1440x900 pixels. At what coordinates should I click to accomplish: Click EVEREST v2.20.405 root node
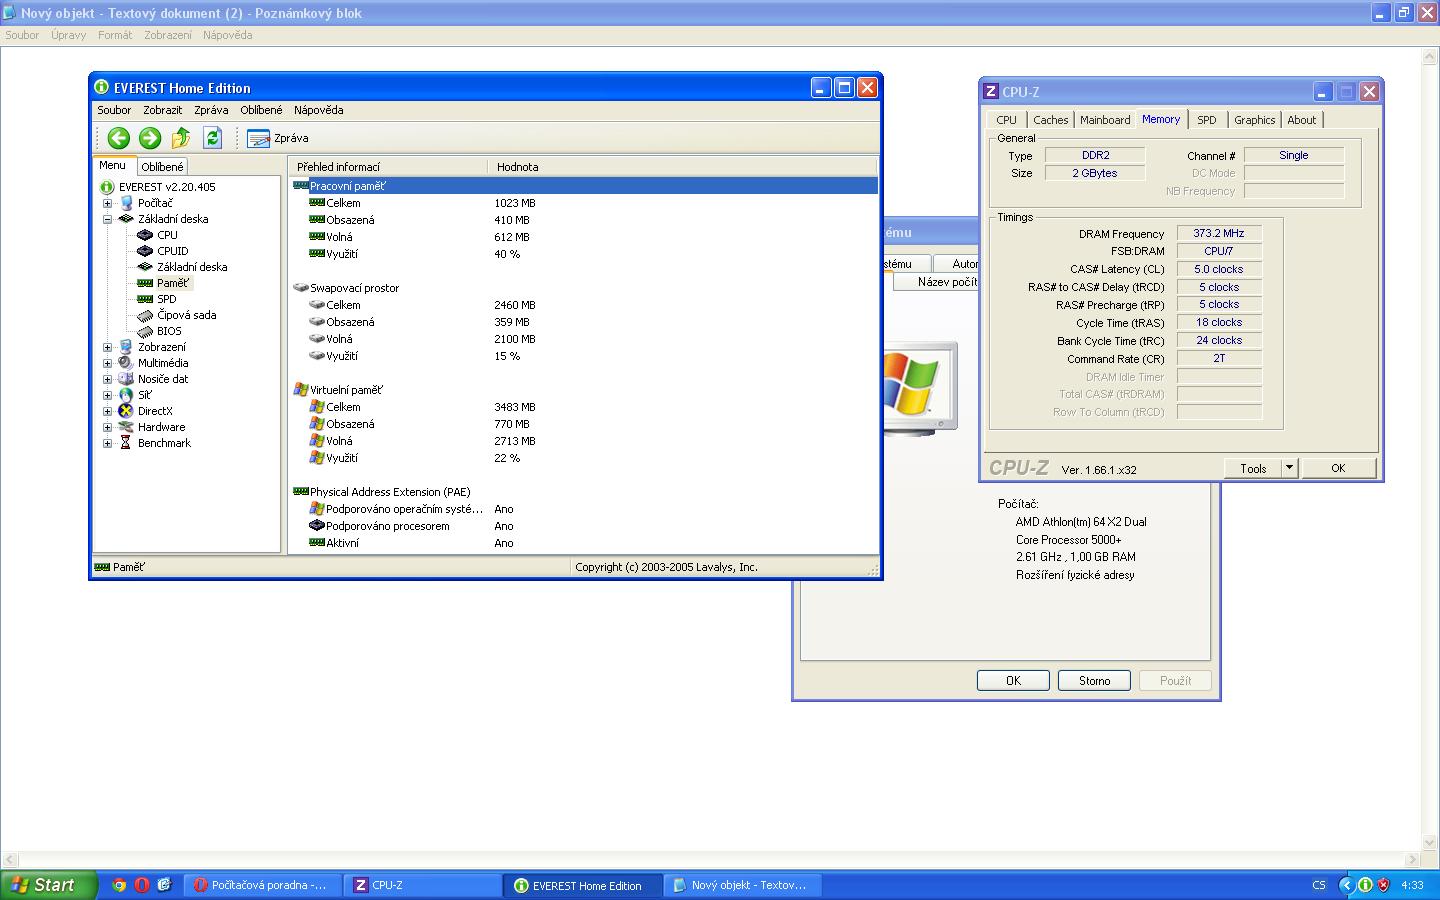[x=166, y=187]
